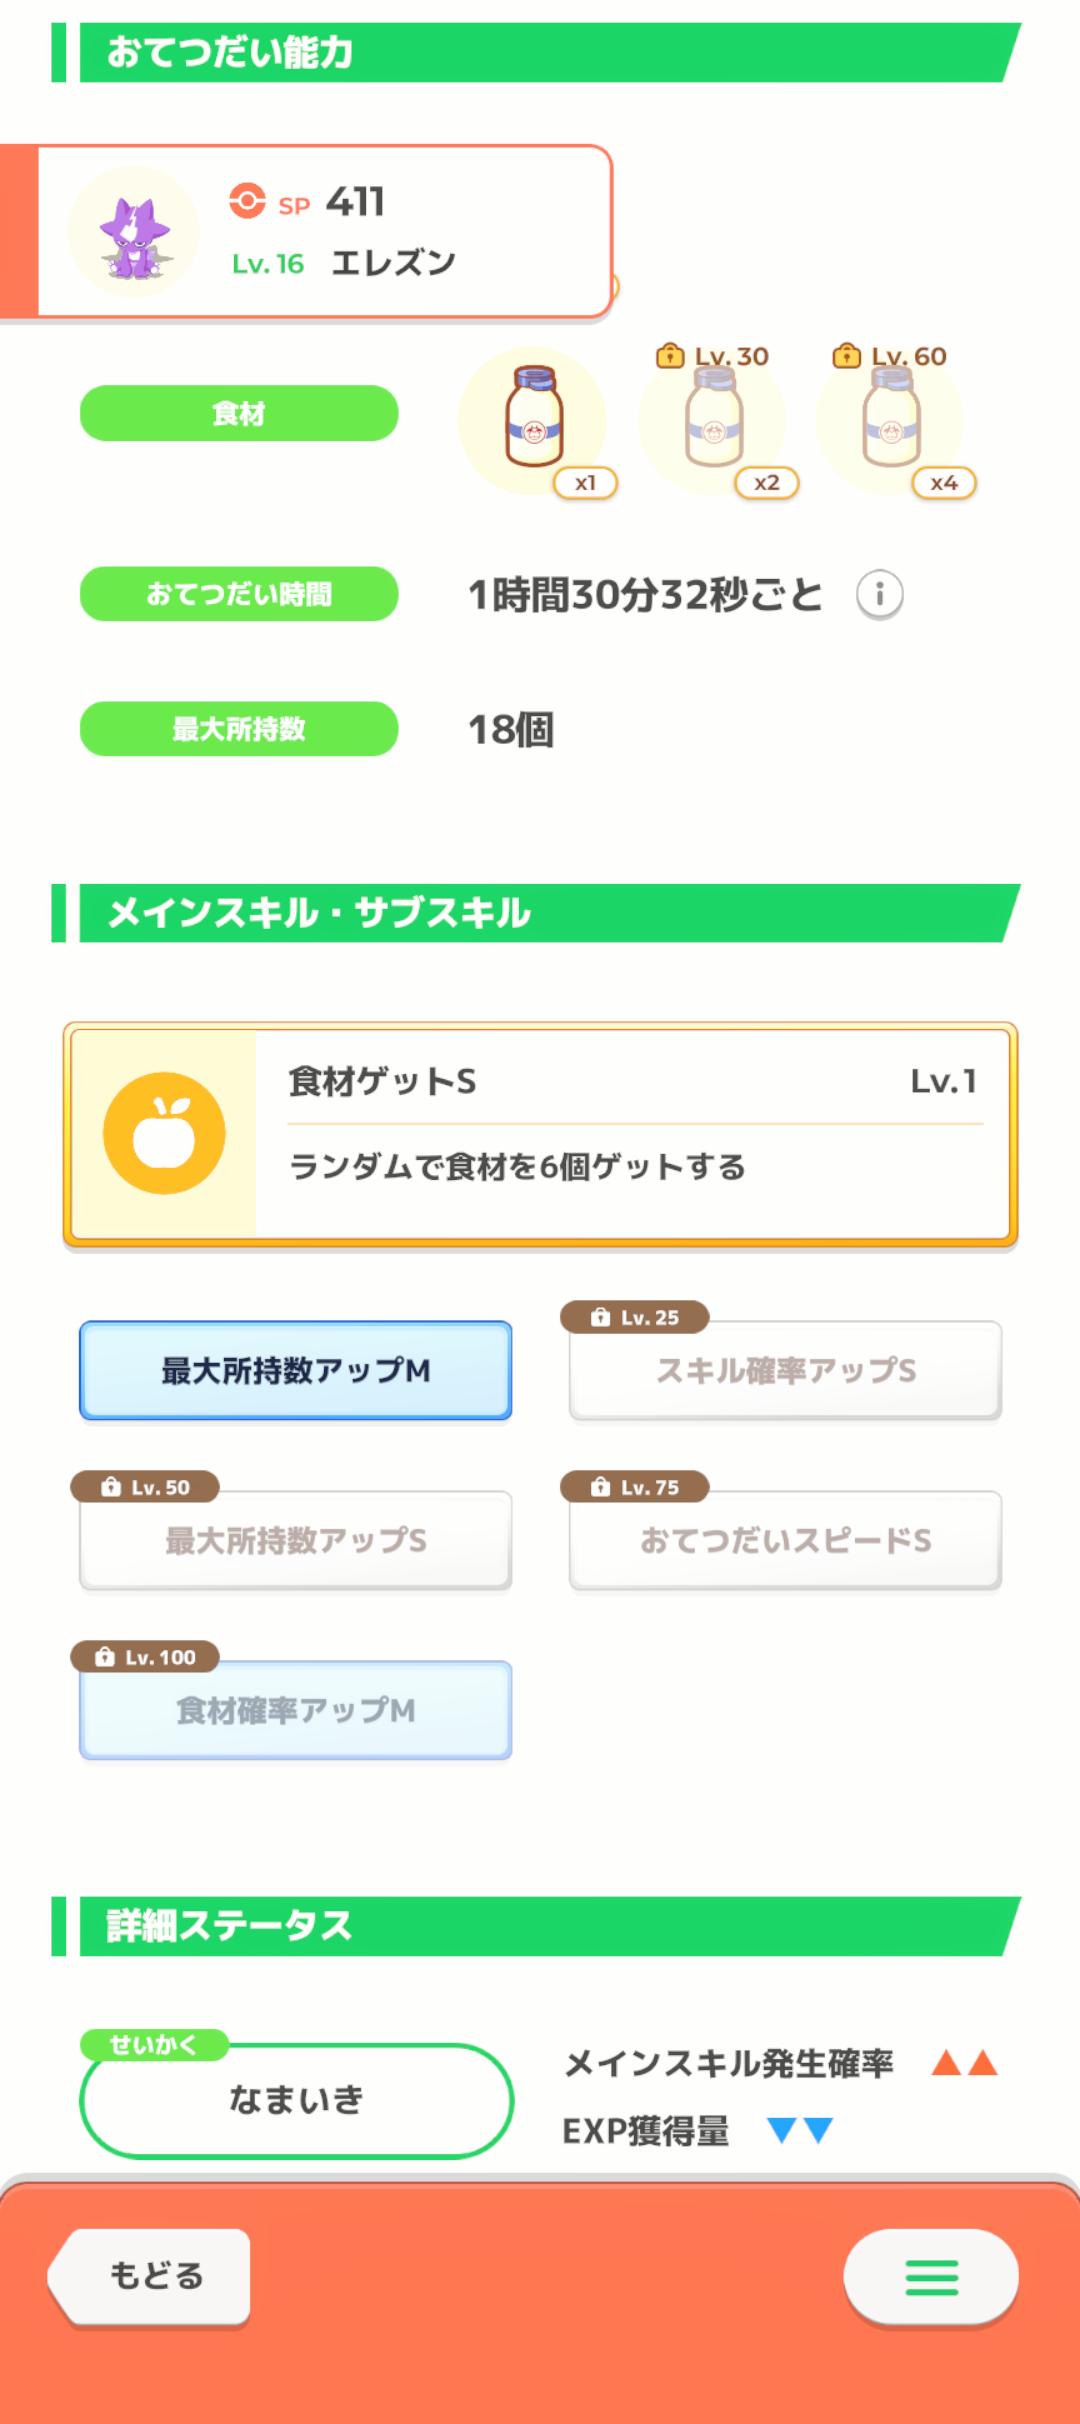The height and width of the screenshot is (2424, 1080).
Task: Tap the green 食材 label pill
Action: coord(239,413)
